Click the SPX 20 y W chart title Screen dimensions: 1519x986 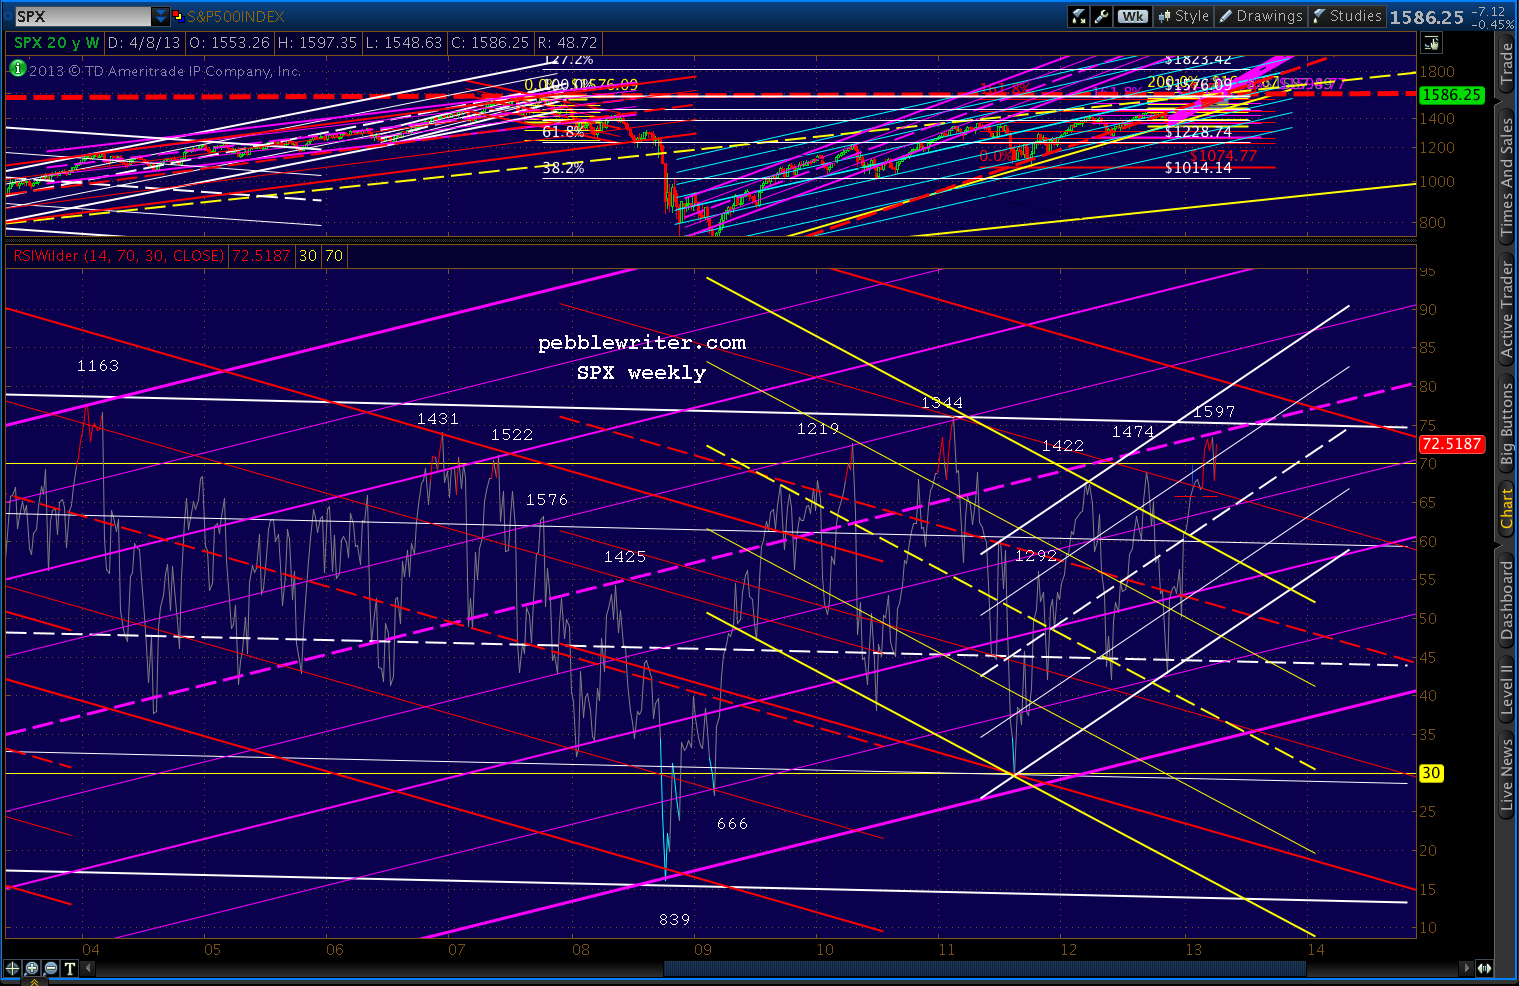57,43
